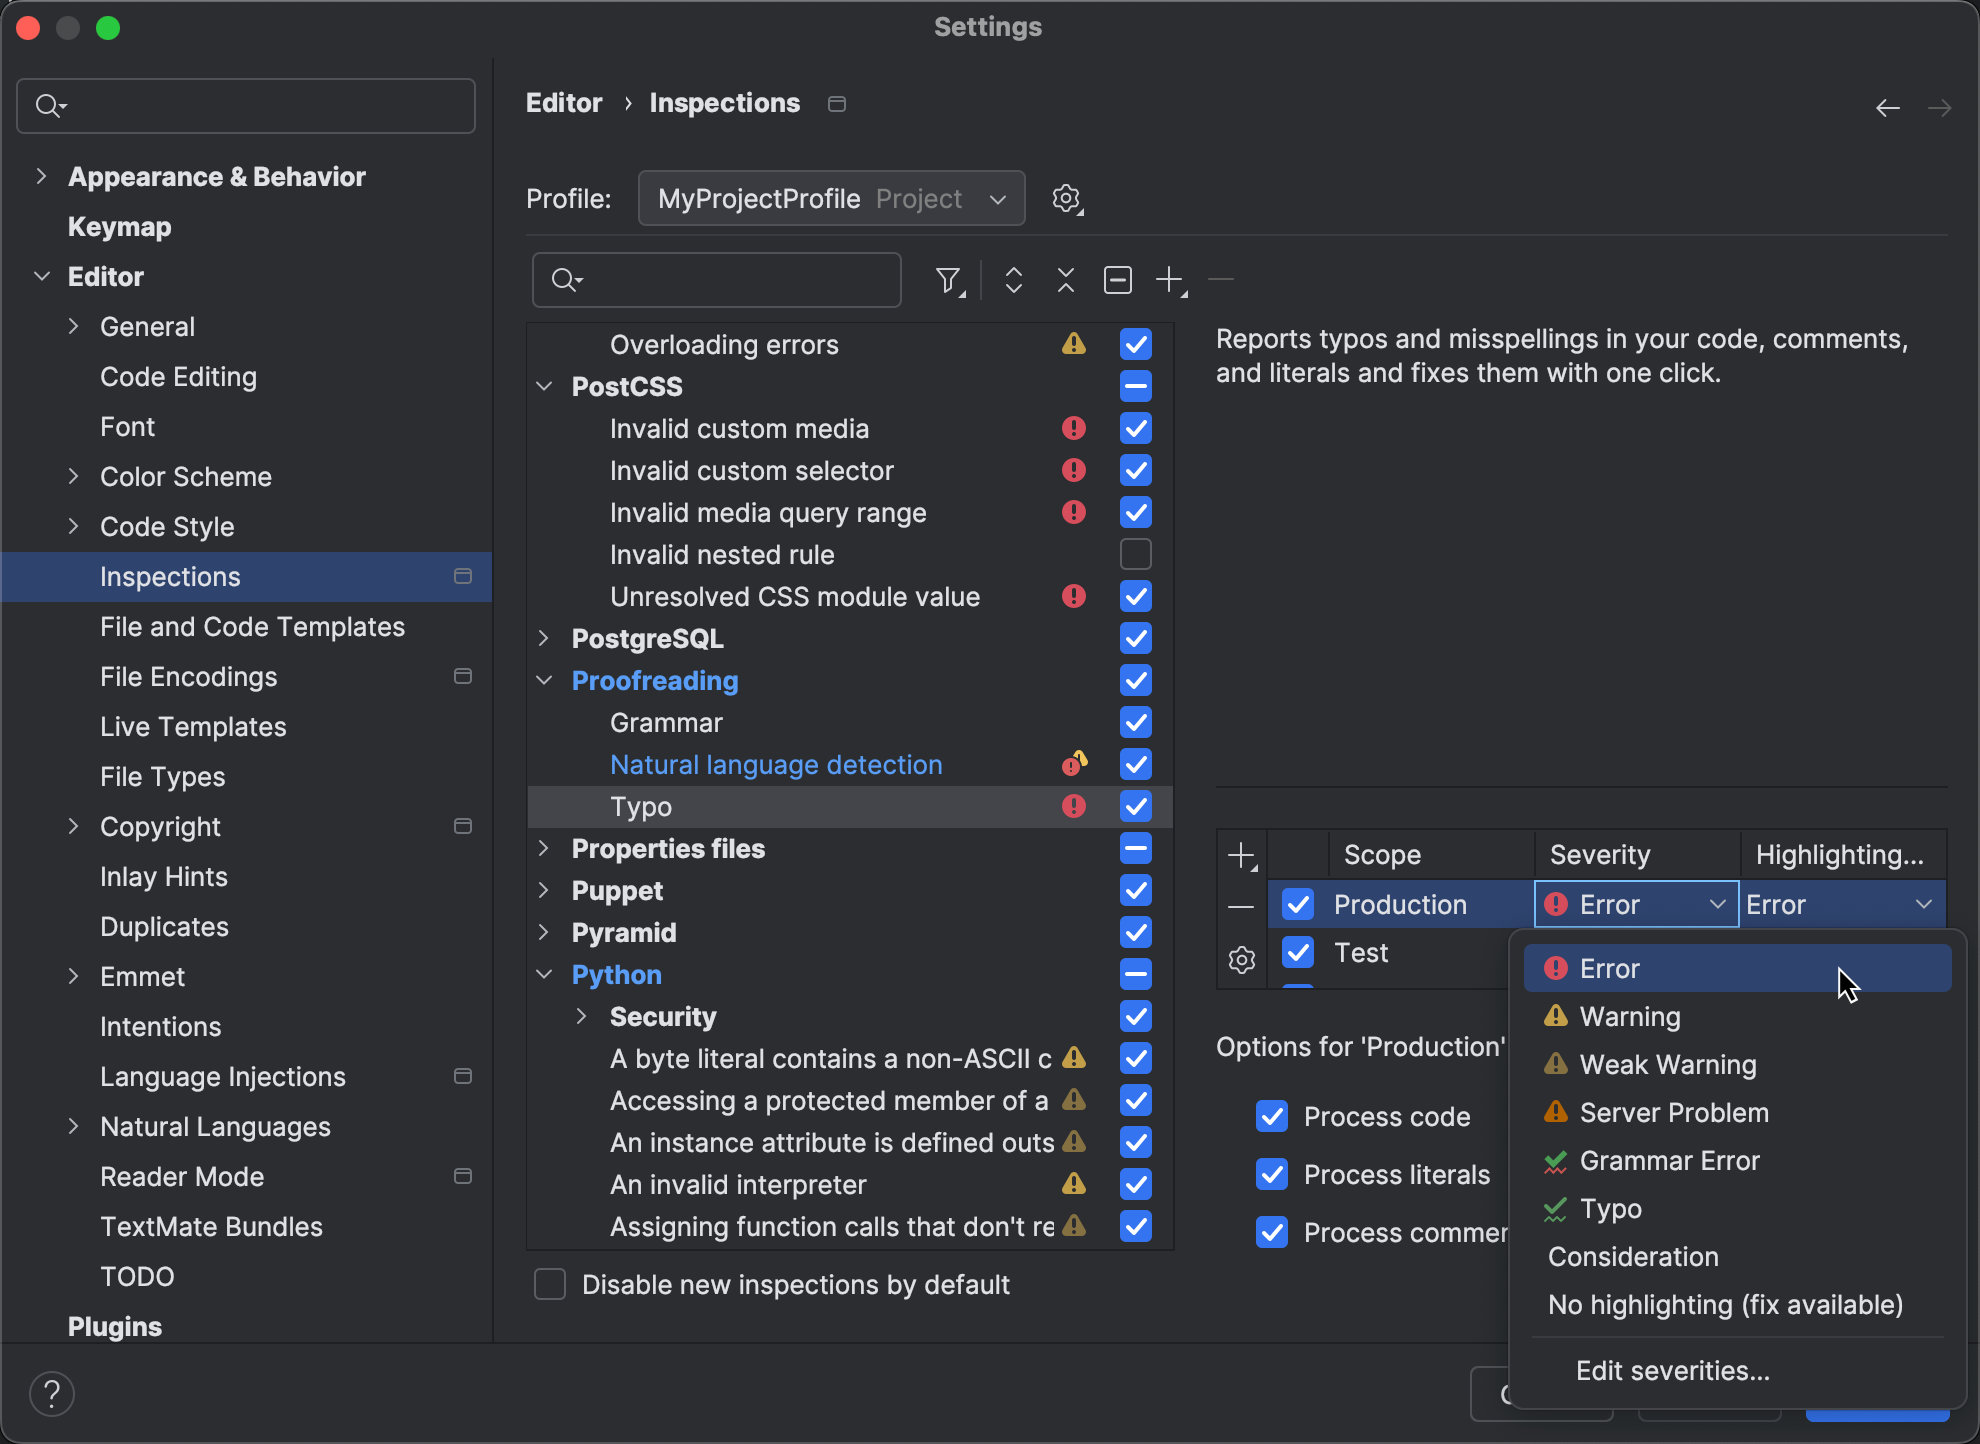Image resolution: width=1980 pixels, height=1444 pixels.
Task: Click inside the inspections search field
Action: click(x=715, y=280)
